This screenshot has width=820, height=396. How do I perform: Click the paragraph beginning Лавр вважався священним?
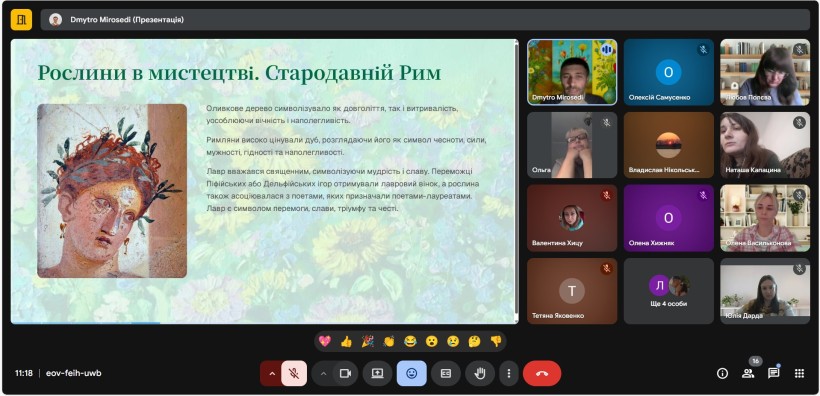pos(343,189)
